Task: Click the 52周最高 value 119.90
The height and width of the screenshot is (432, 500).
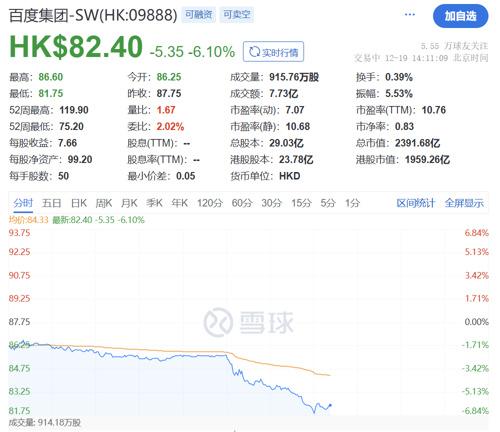Action: (74, 110)
